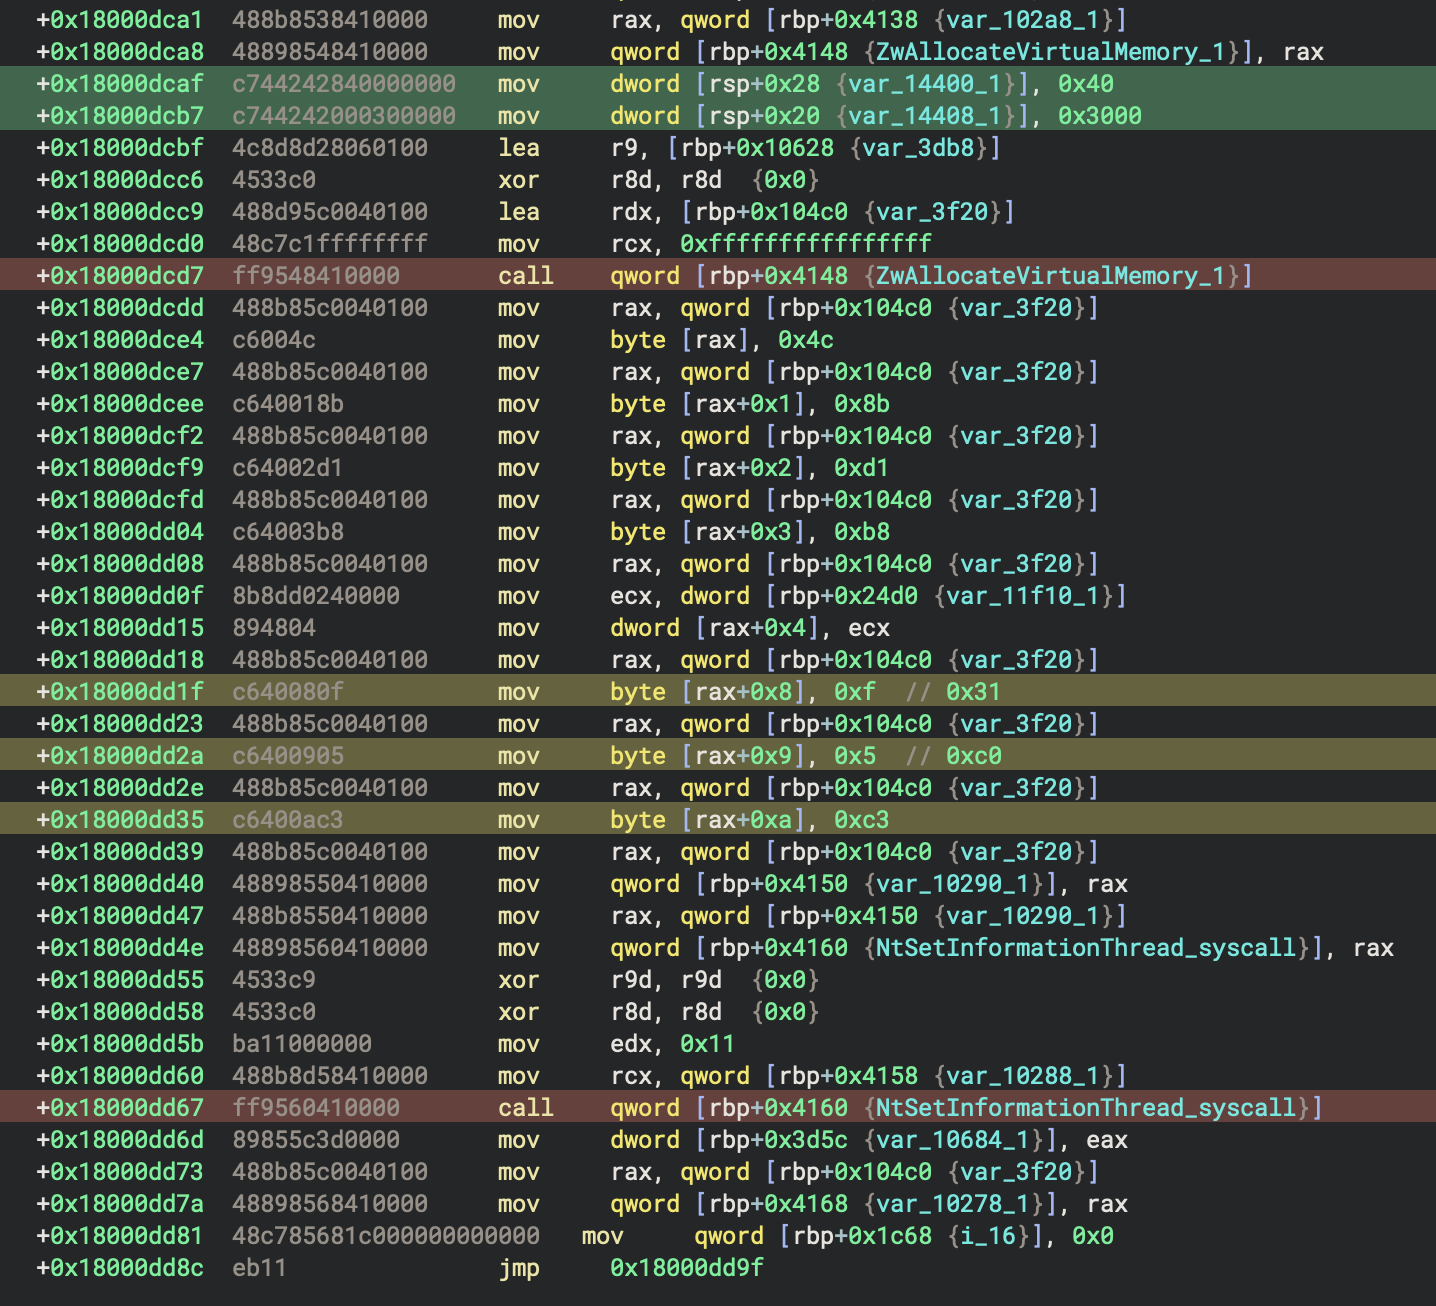The height and width of the screenshot is (1306, 1436).
Task: Select opcode bytes c6004c
Action: pos(274,340)
